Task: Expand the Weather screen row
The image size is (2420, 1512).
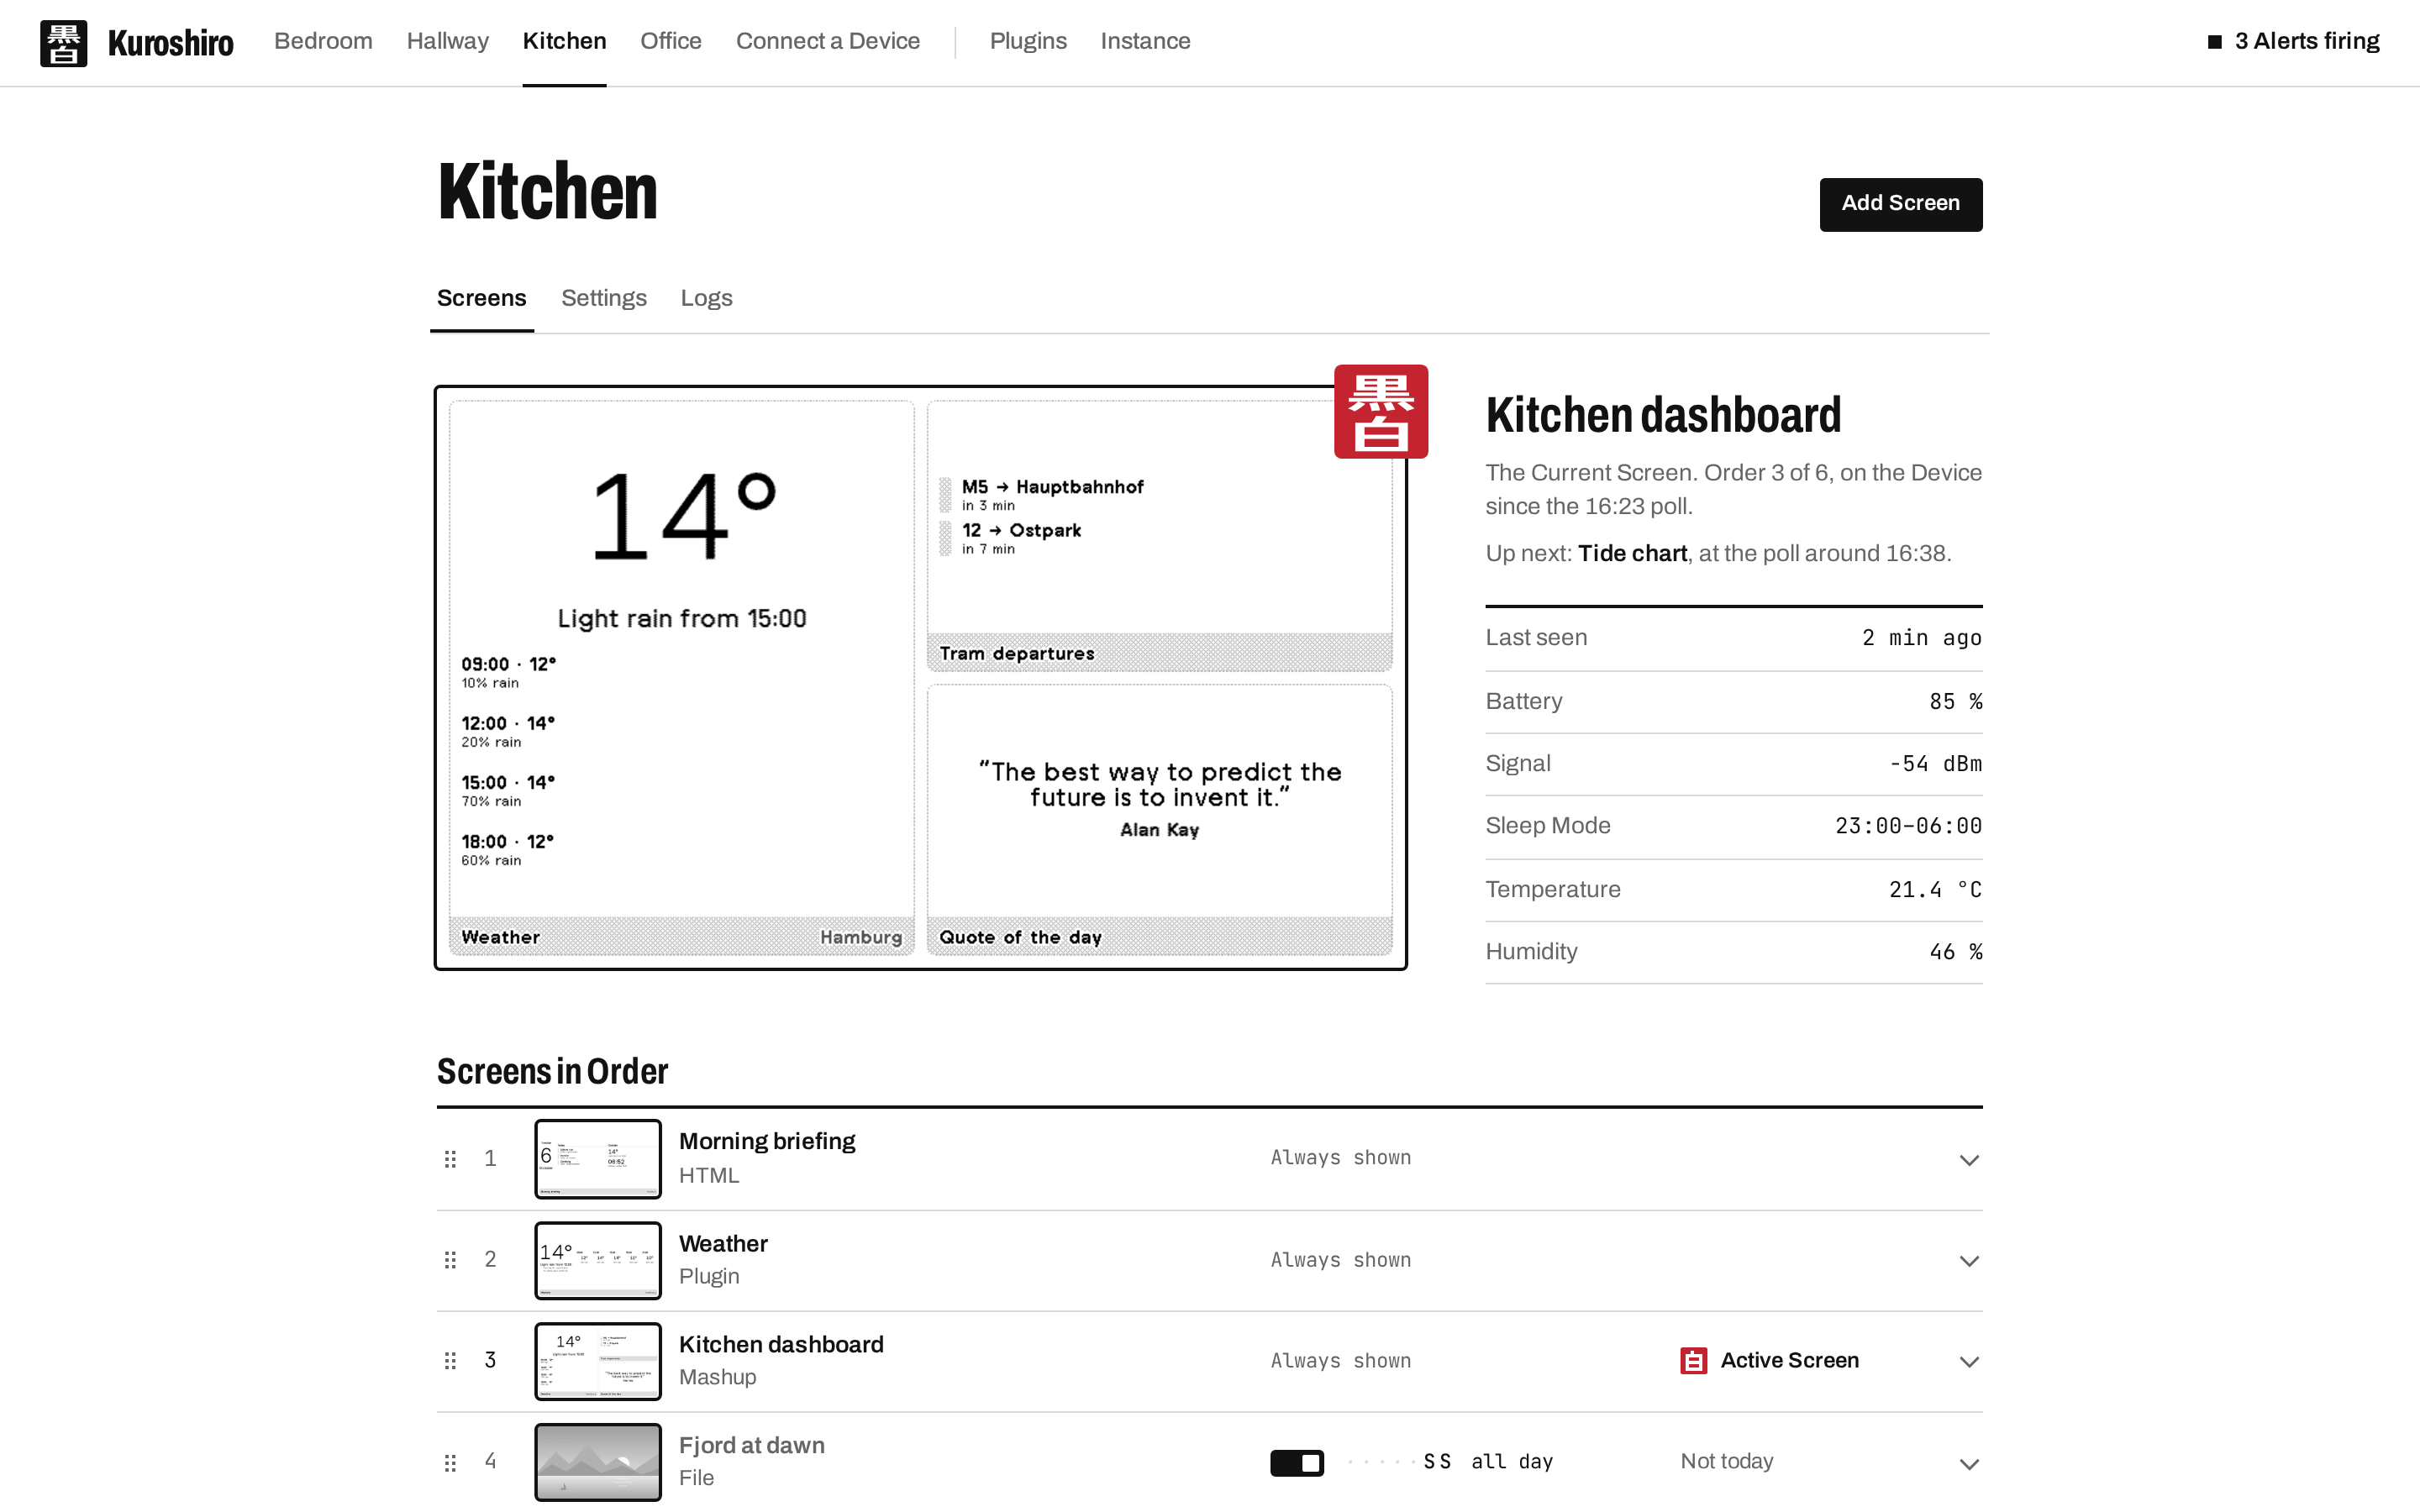Action: click(x=1968, y=1261)
